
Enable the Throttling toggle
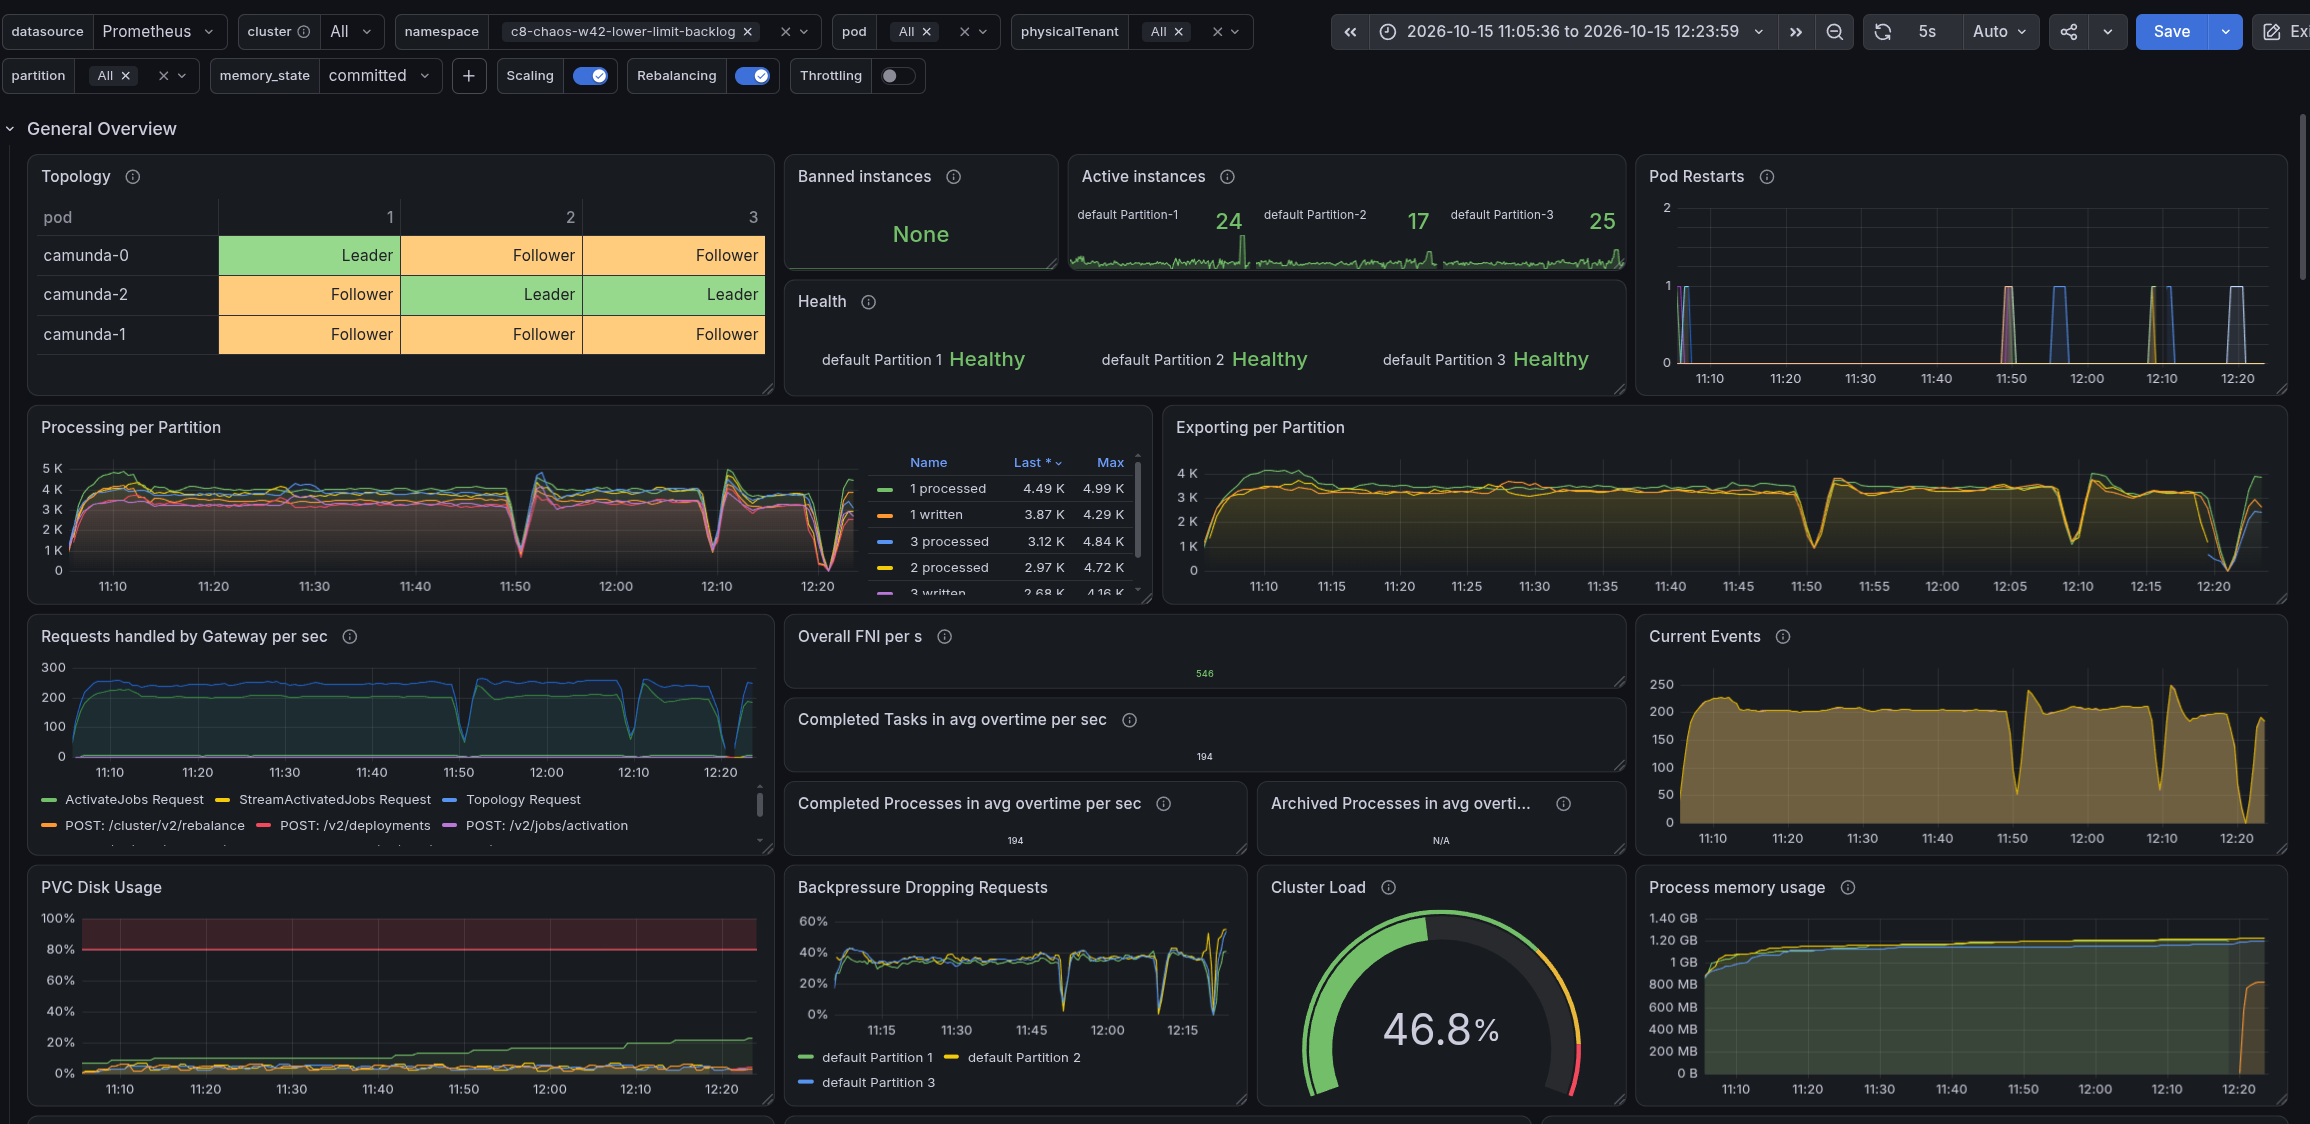(898, 76)
